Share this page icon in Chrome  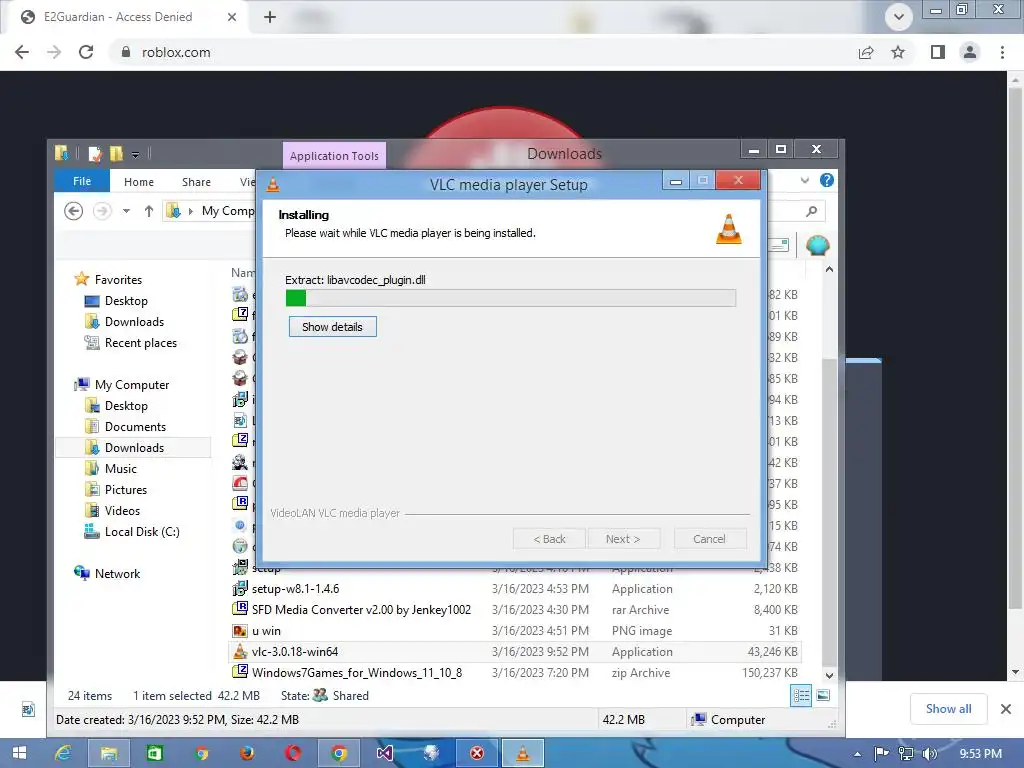click(x=866, y=52)
